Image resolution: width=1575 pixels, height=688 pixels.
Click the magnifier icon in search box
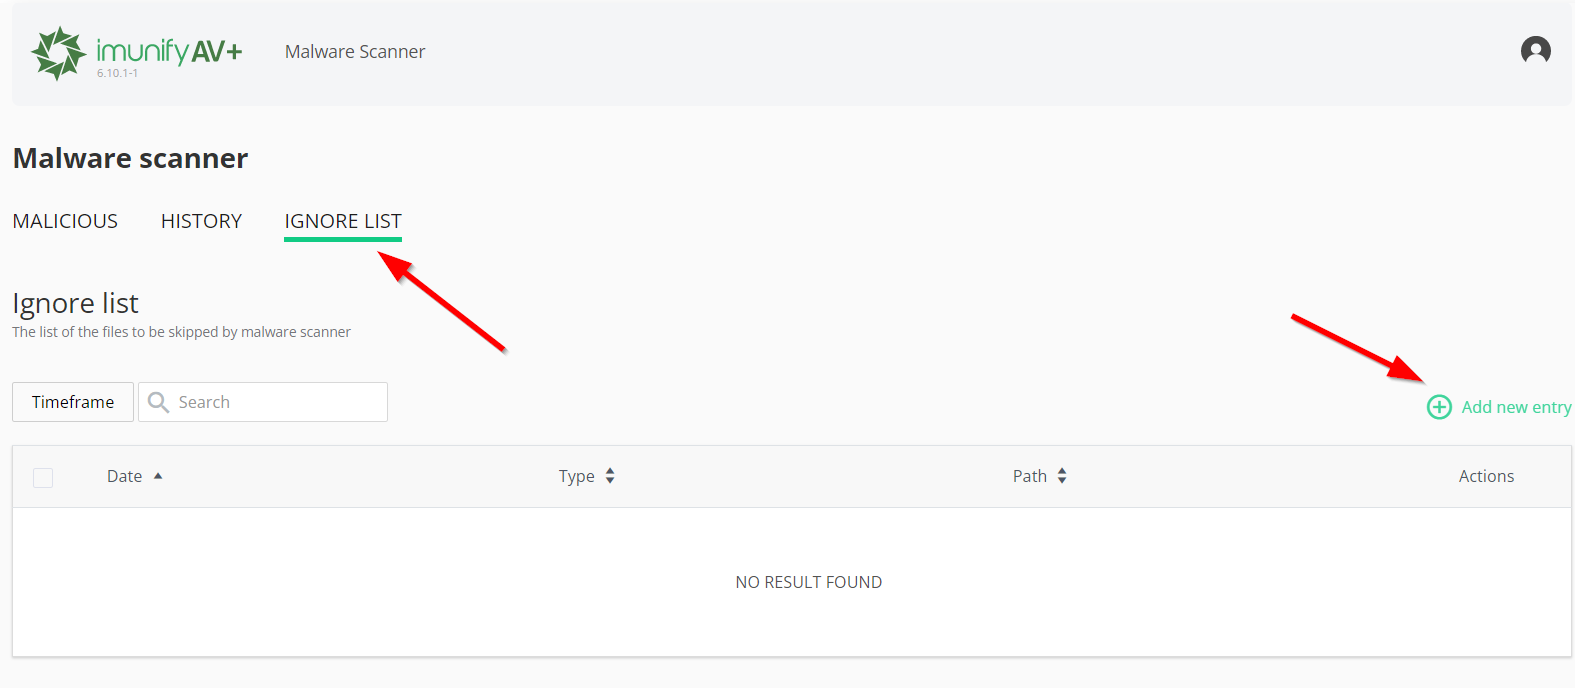(158, 402)
